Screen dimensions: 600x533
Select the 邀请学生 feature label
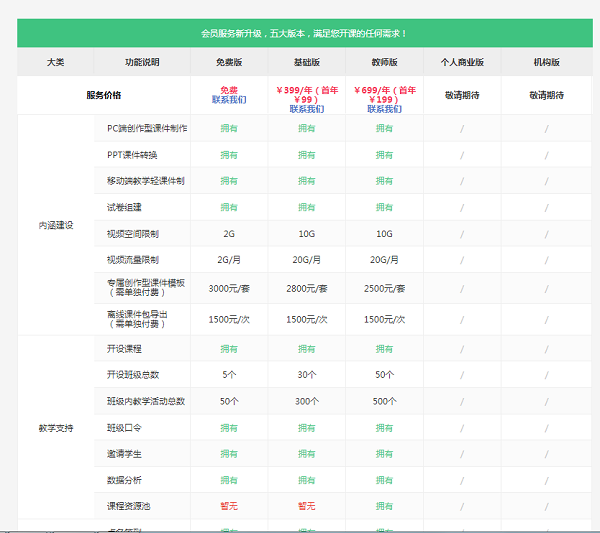click(x=124, y=454)
